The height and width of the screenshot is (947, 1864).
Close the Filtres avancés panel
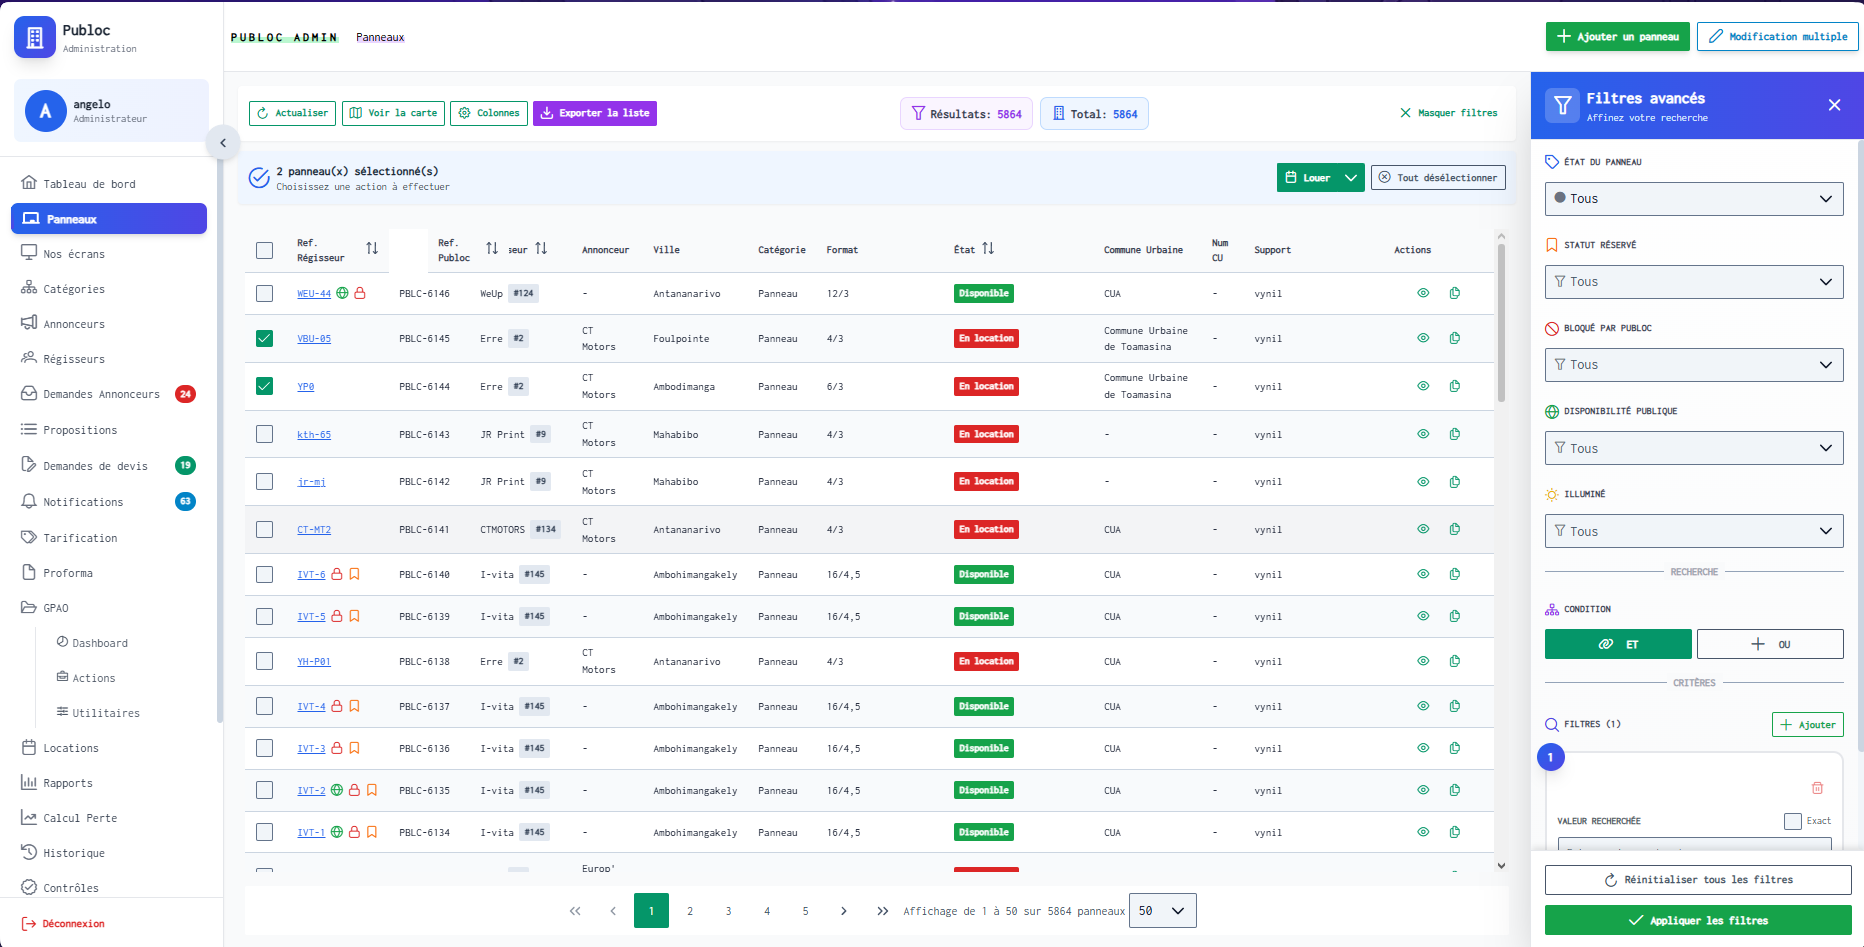click(1834, 105)
